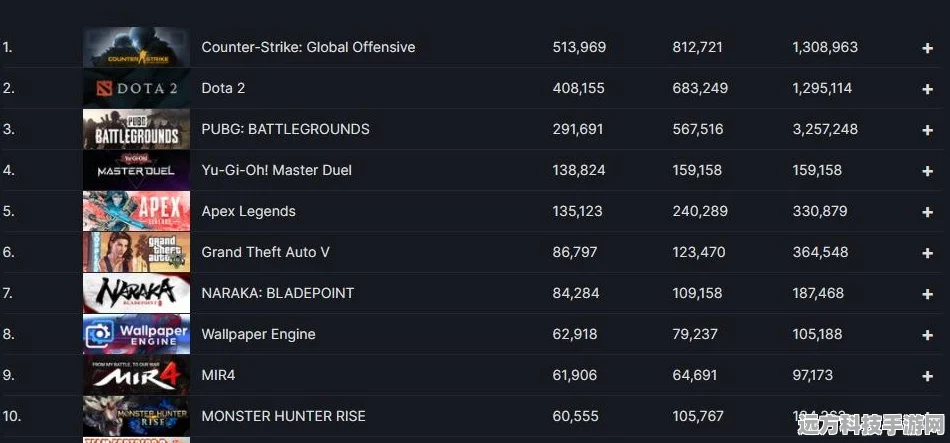Open the Dota 2 logo thumbnail

(136, 88)
